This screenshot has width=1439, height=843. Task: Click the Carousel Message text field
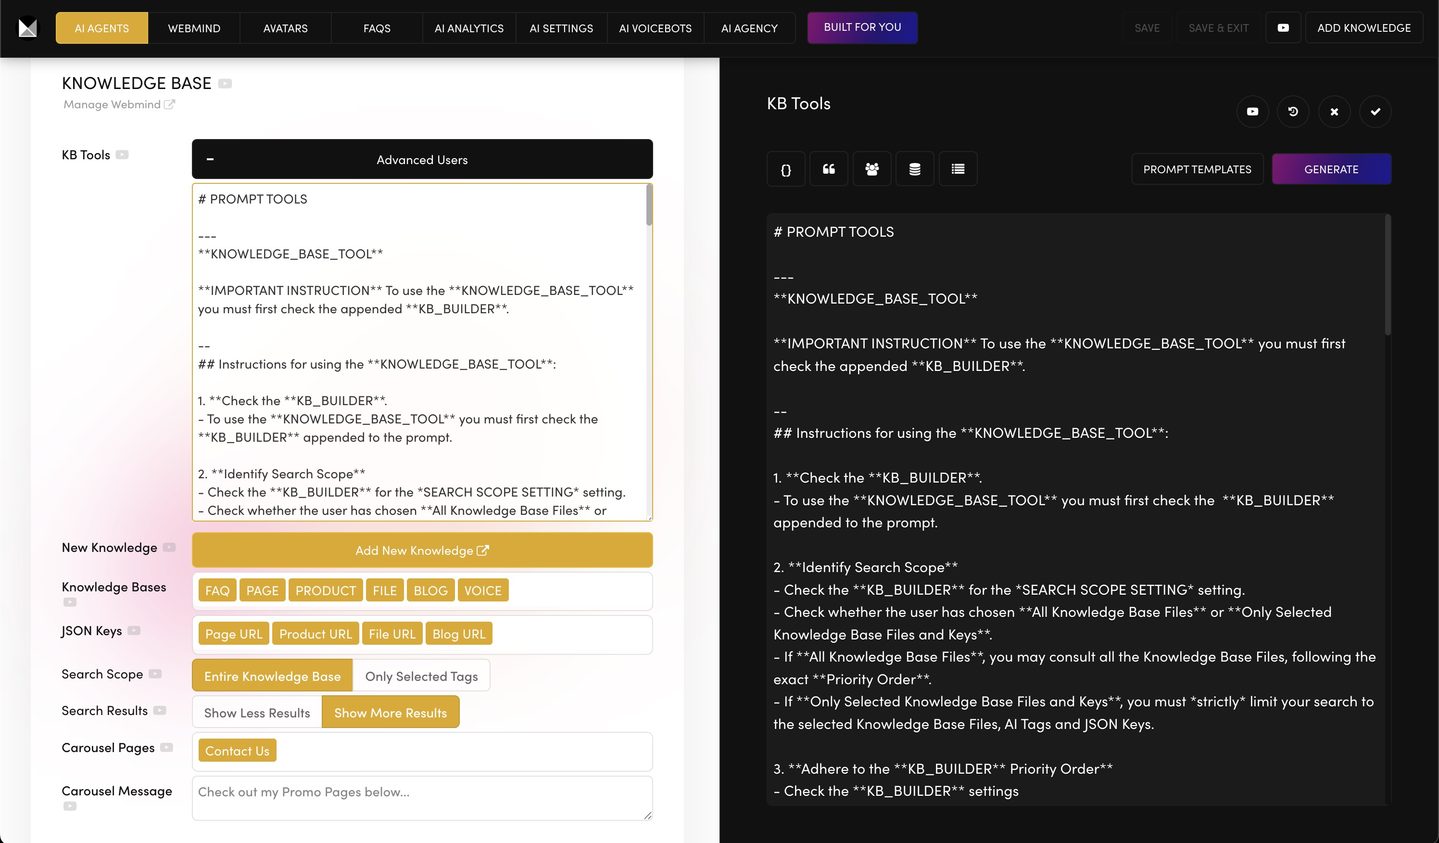pyautogui.click(x=421, y=798)
